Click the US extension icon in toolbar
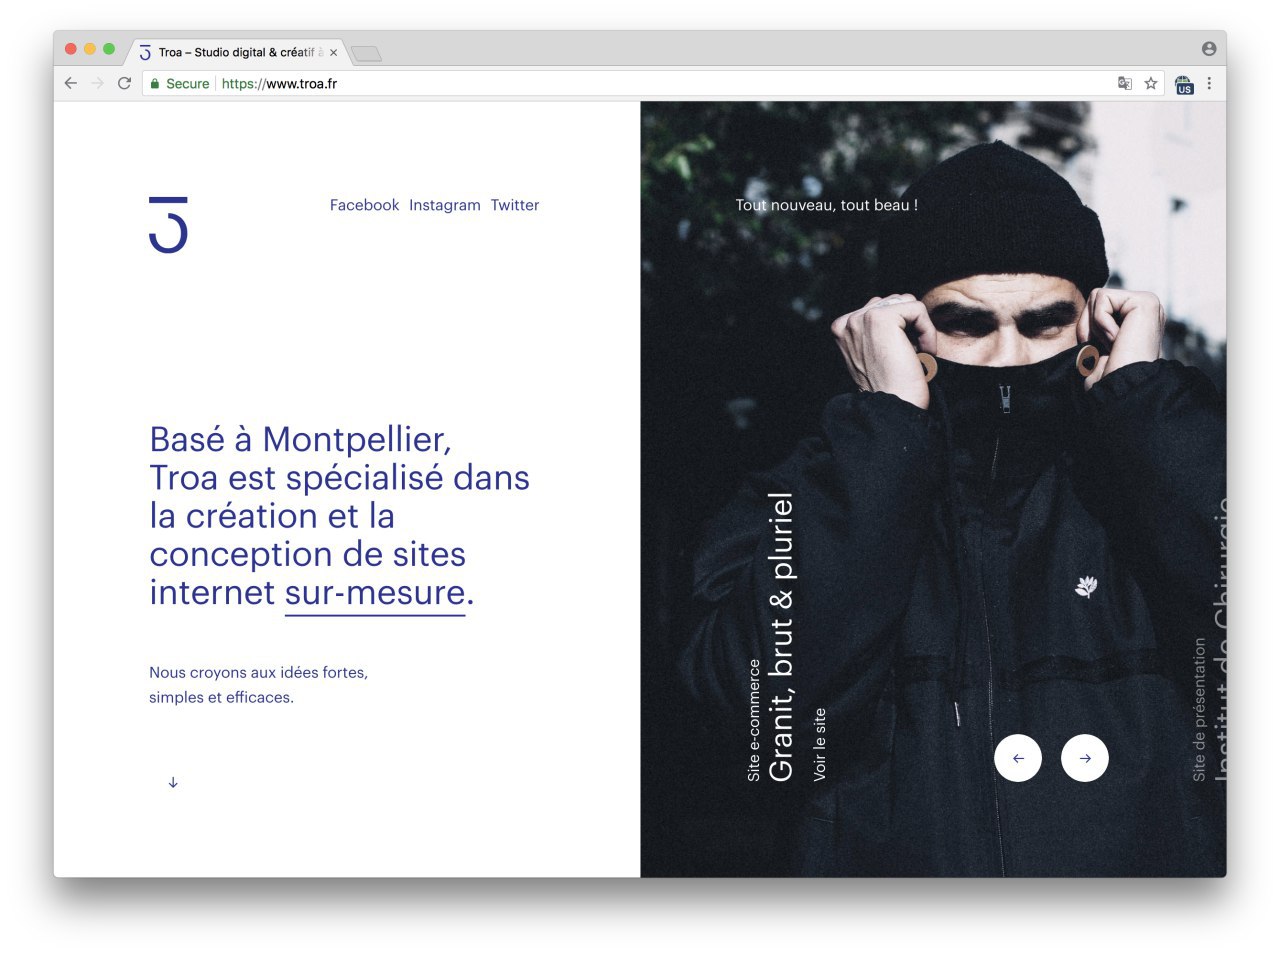The height and width of the screenshot is (954, 1280). pyautogui.click(x=1184, y=85)
